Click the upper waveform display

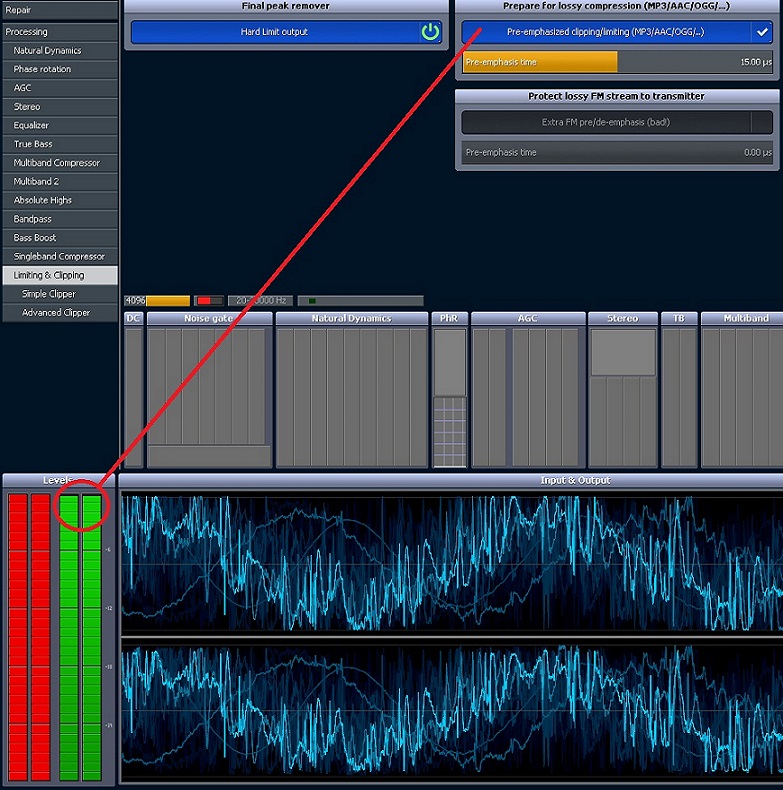[452, 563]
